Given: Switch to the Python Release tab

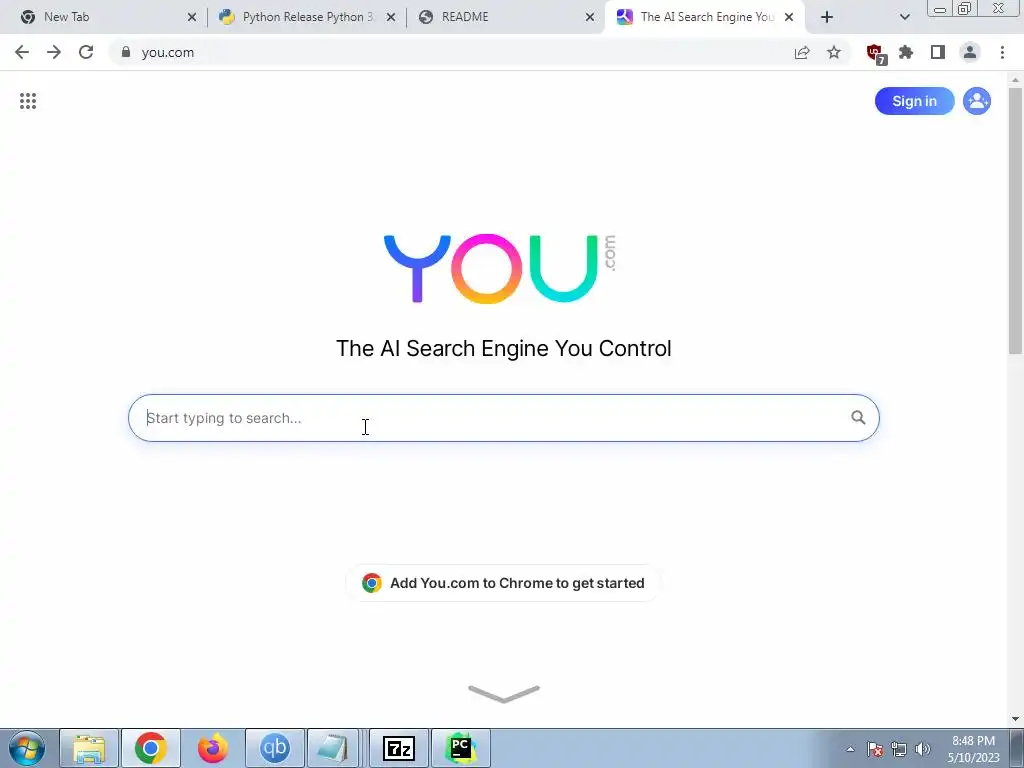Looking at the screenshot, I should click(x=307, y=17).
